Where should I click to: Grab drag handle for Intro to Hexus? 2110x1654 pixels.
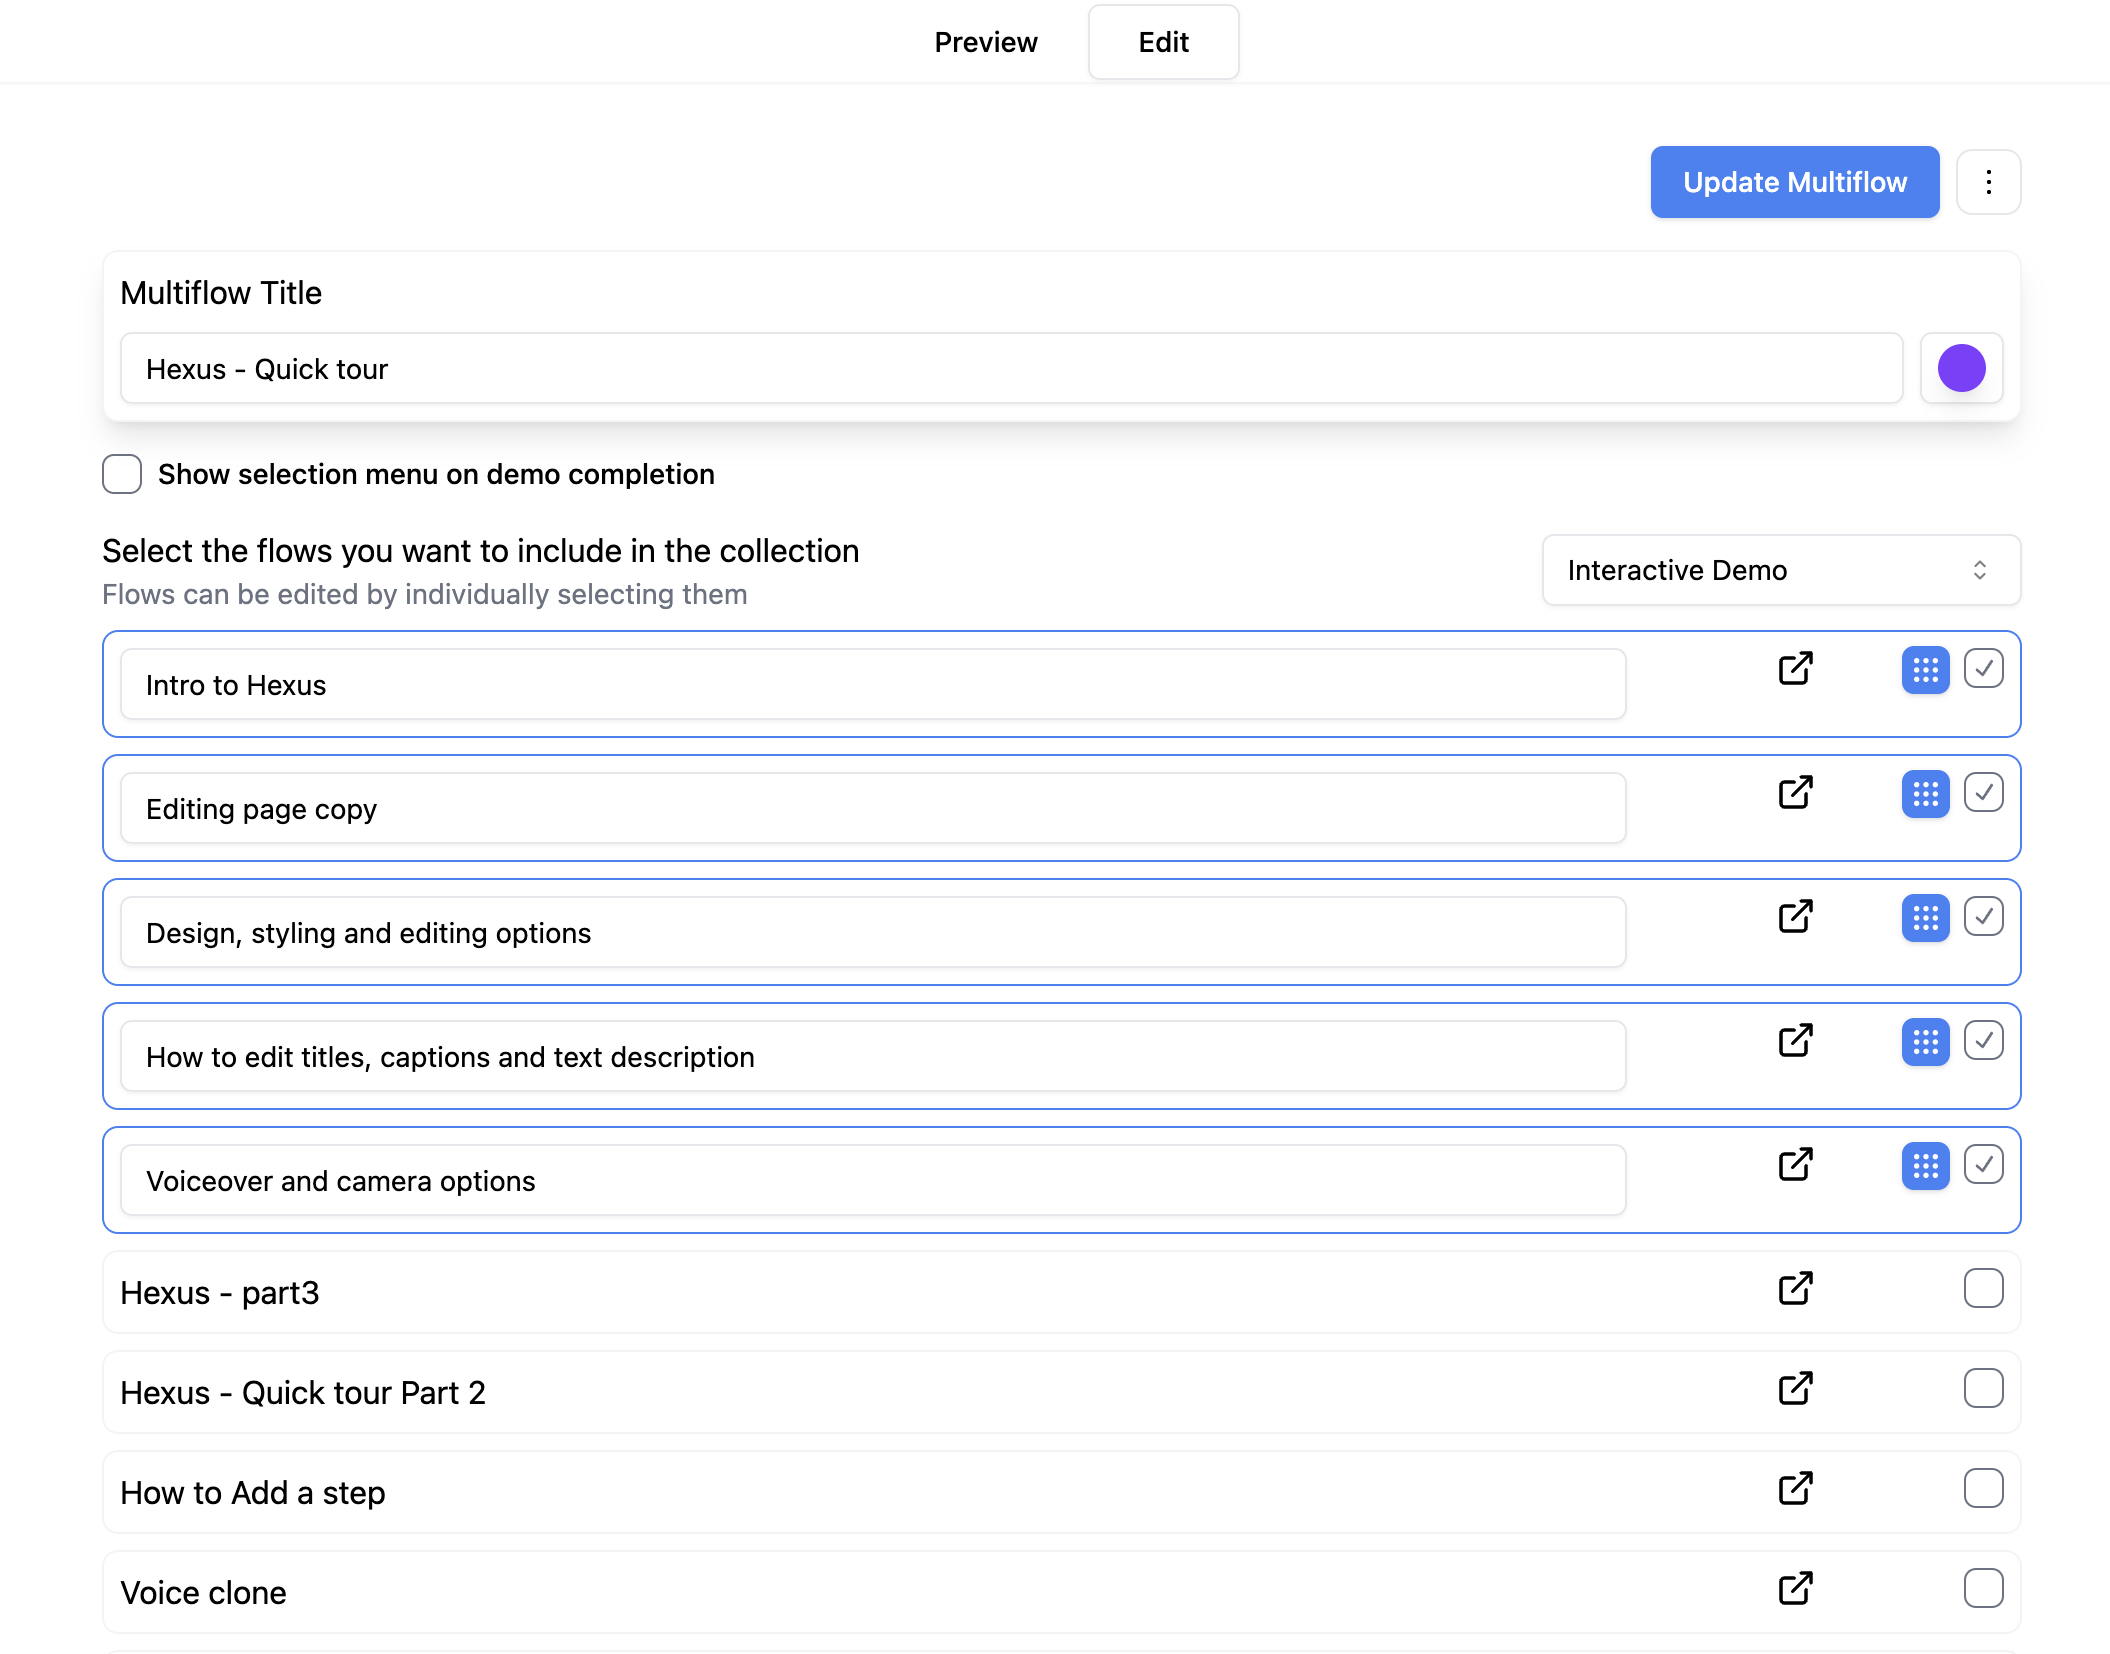point(1926,670)
